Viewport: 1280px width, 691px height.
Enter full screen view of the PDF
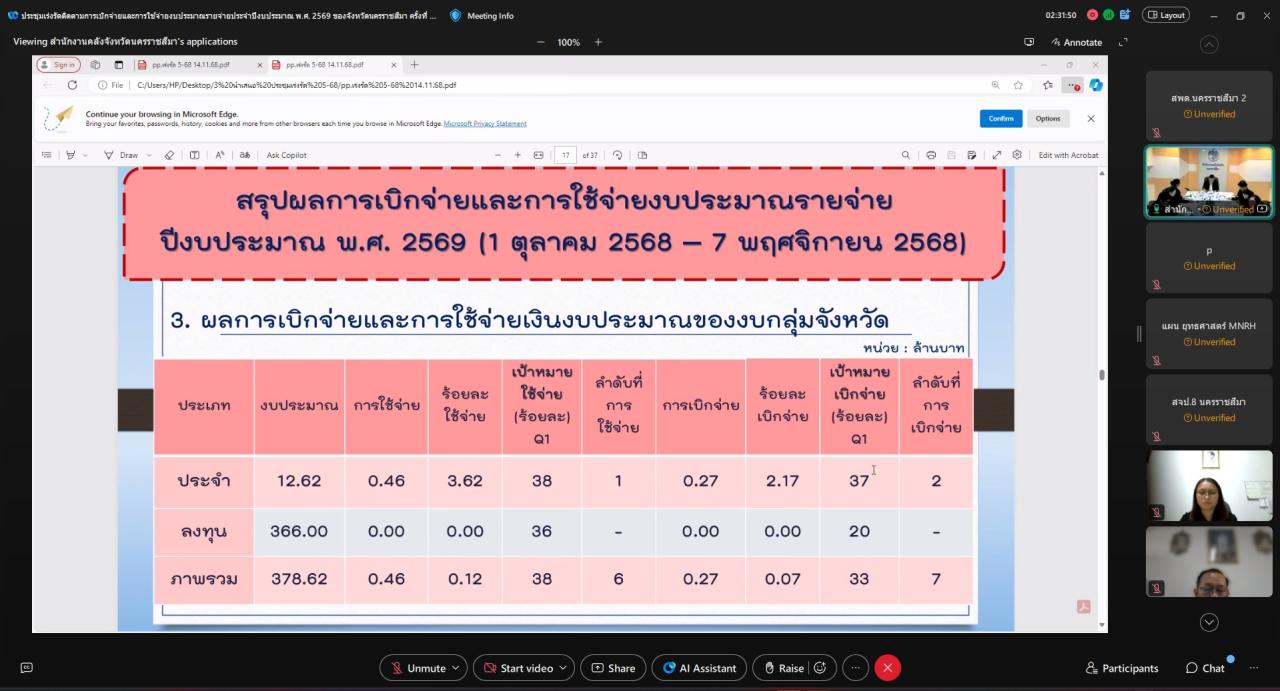coord(997,154)
